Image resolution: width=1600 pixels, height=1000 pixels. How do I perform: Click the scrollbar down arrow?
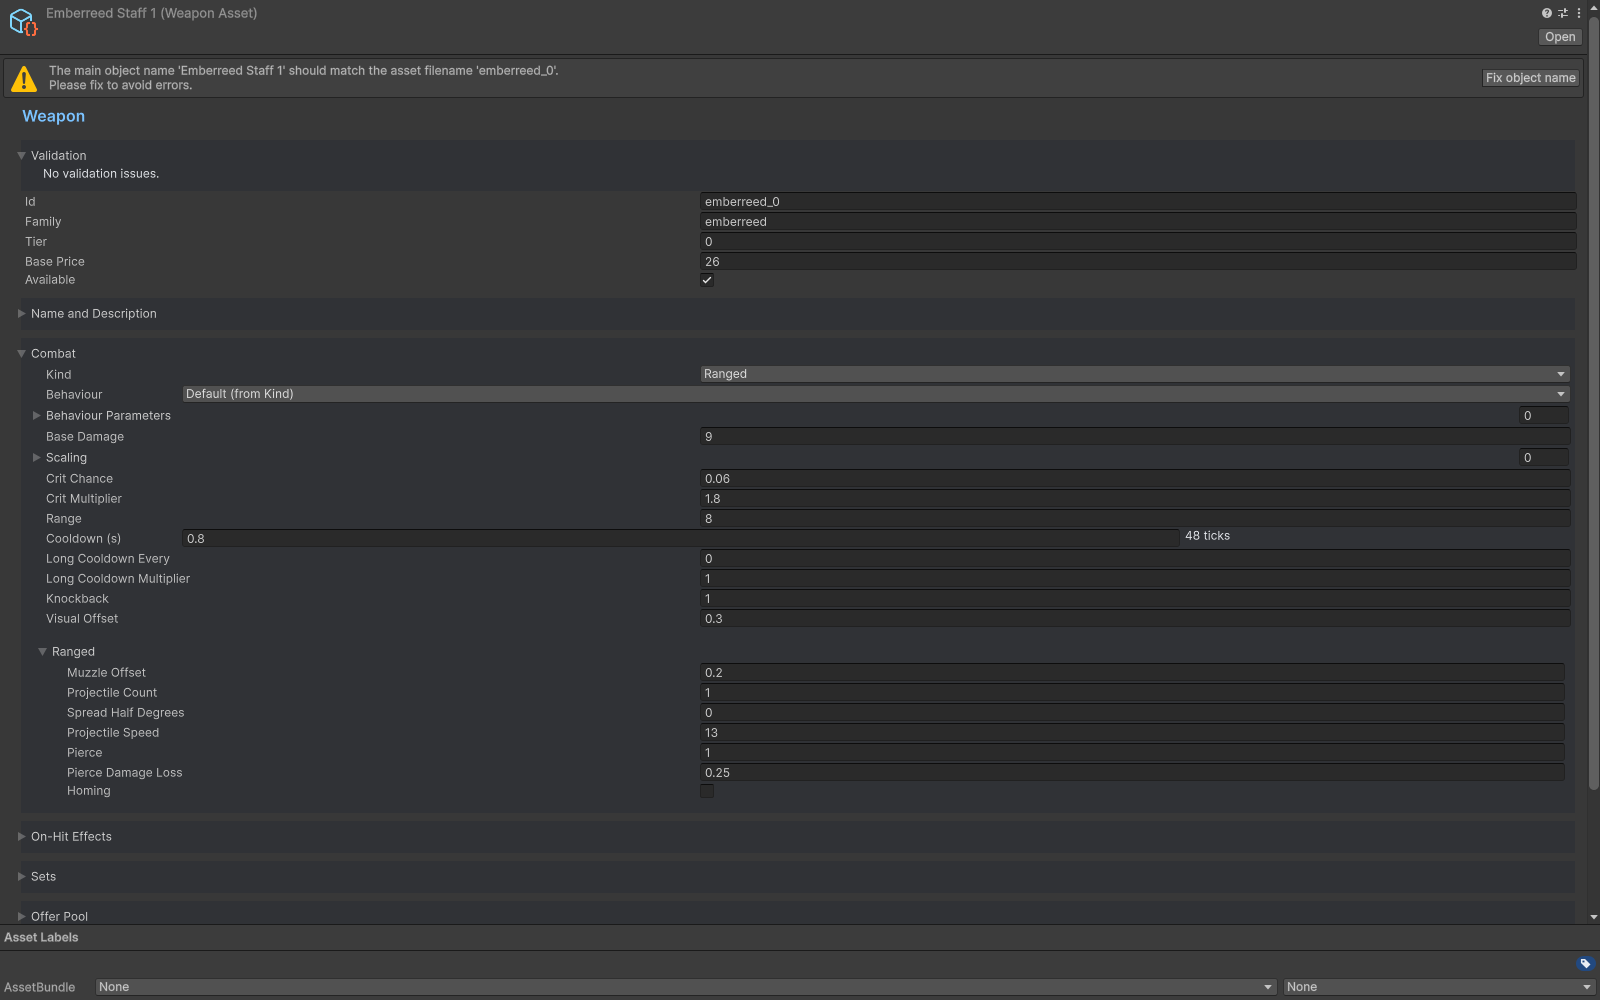pyautogui.click(x=1594, y=917)
